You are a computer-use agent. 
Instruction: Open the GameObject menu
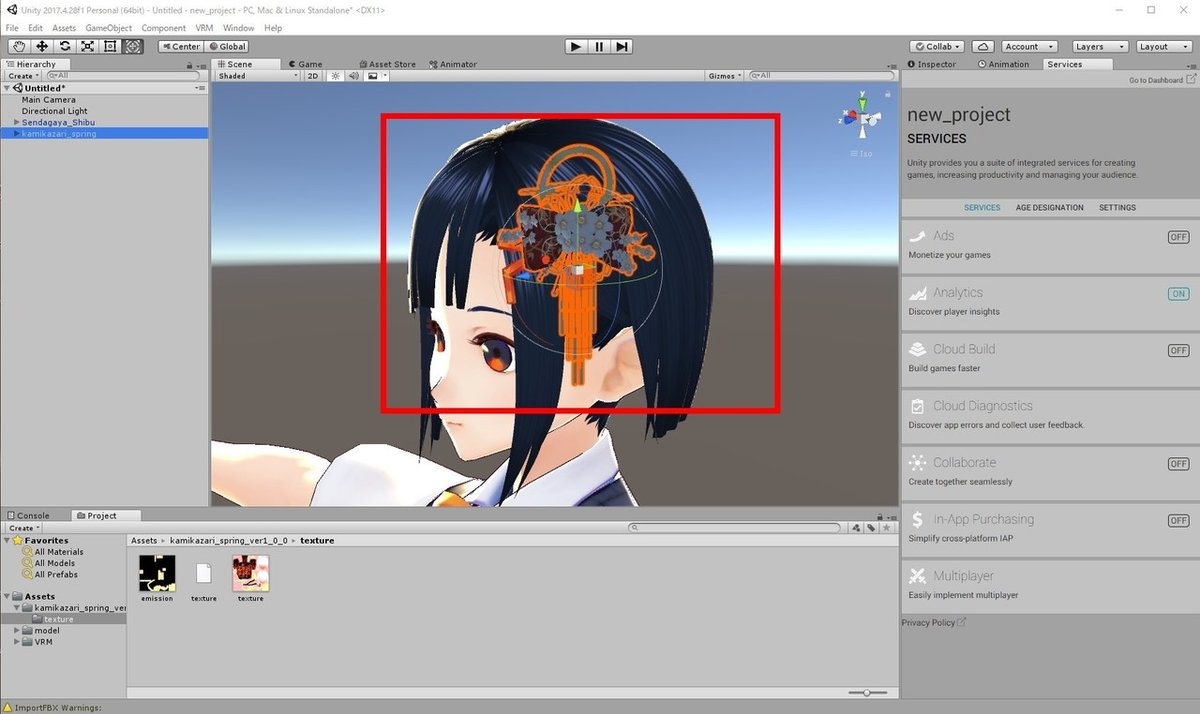109,28
